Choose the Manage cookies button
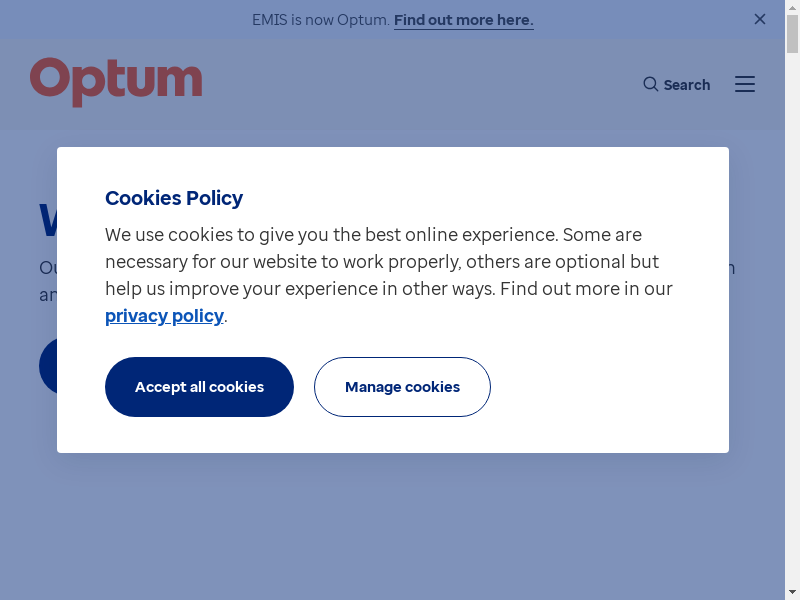 point(402,387)
